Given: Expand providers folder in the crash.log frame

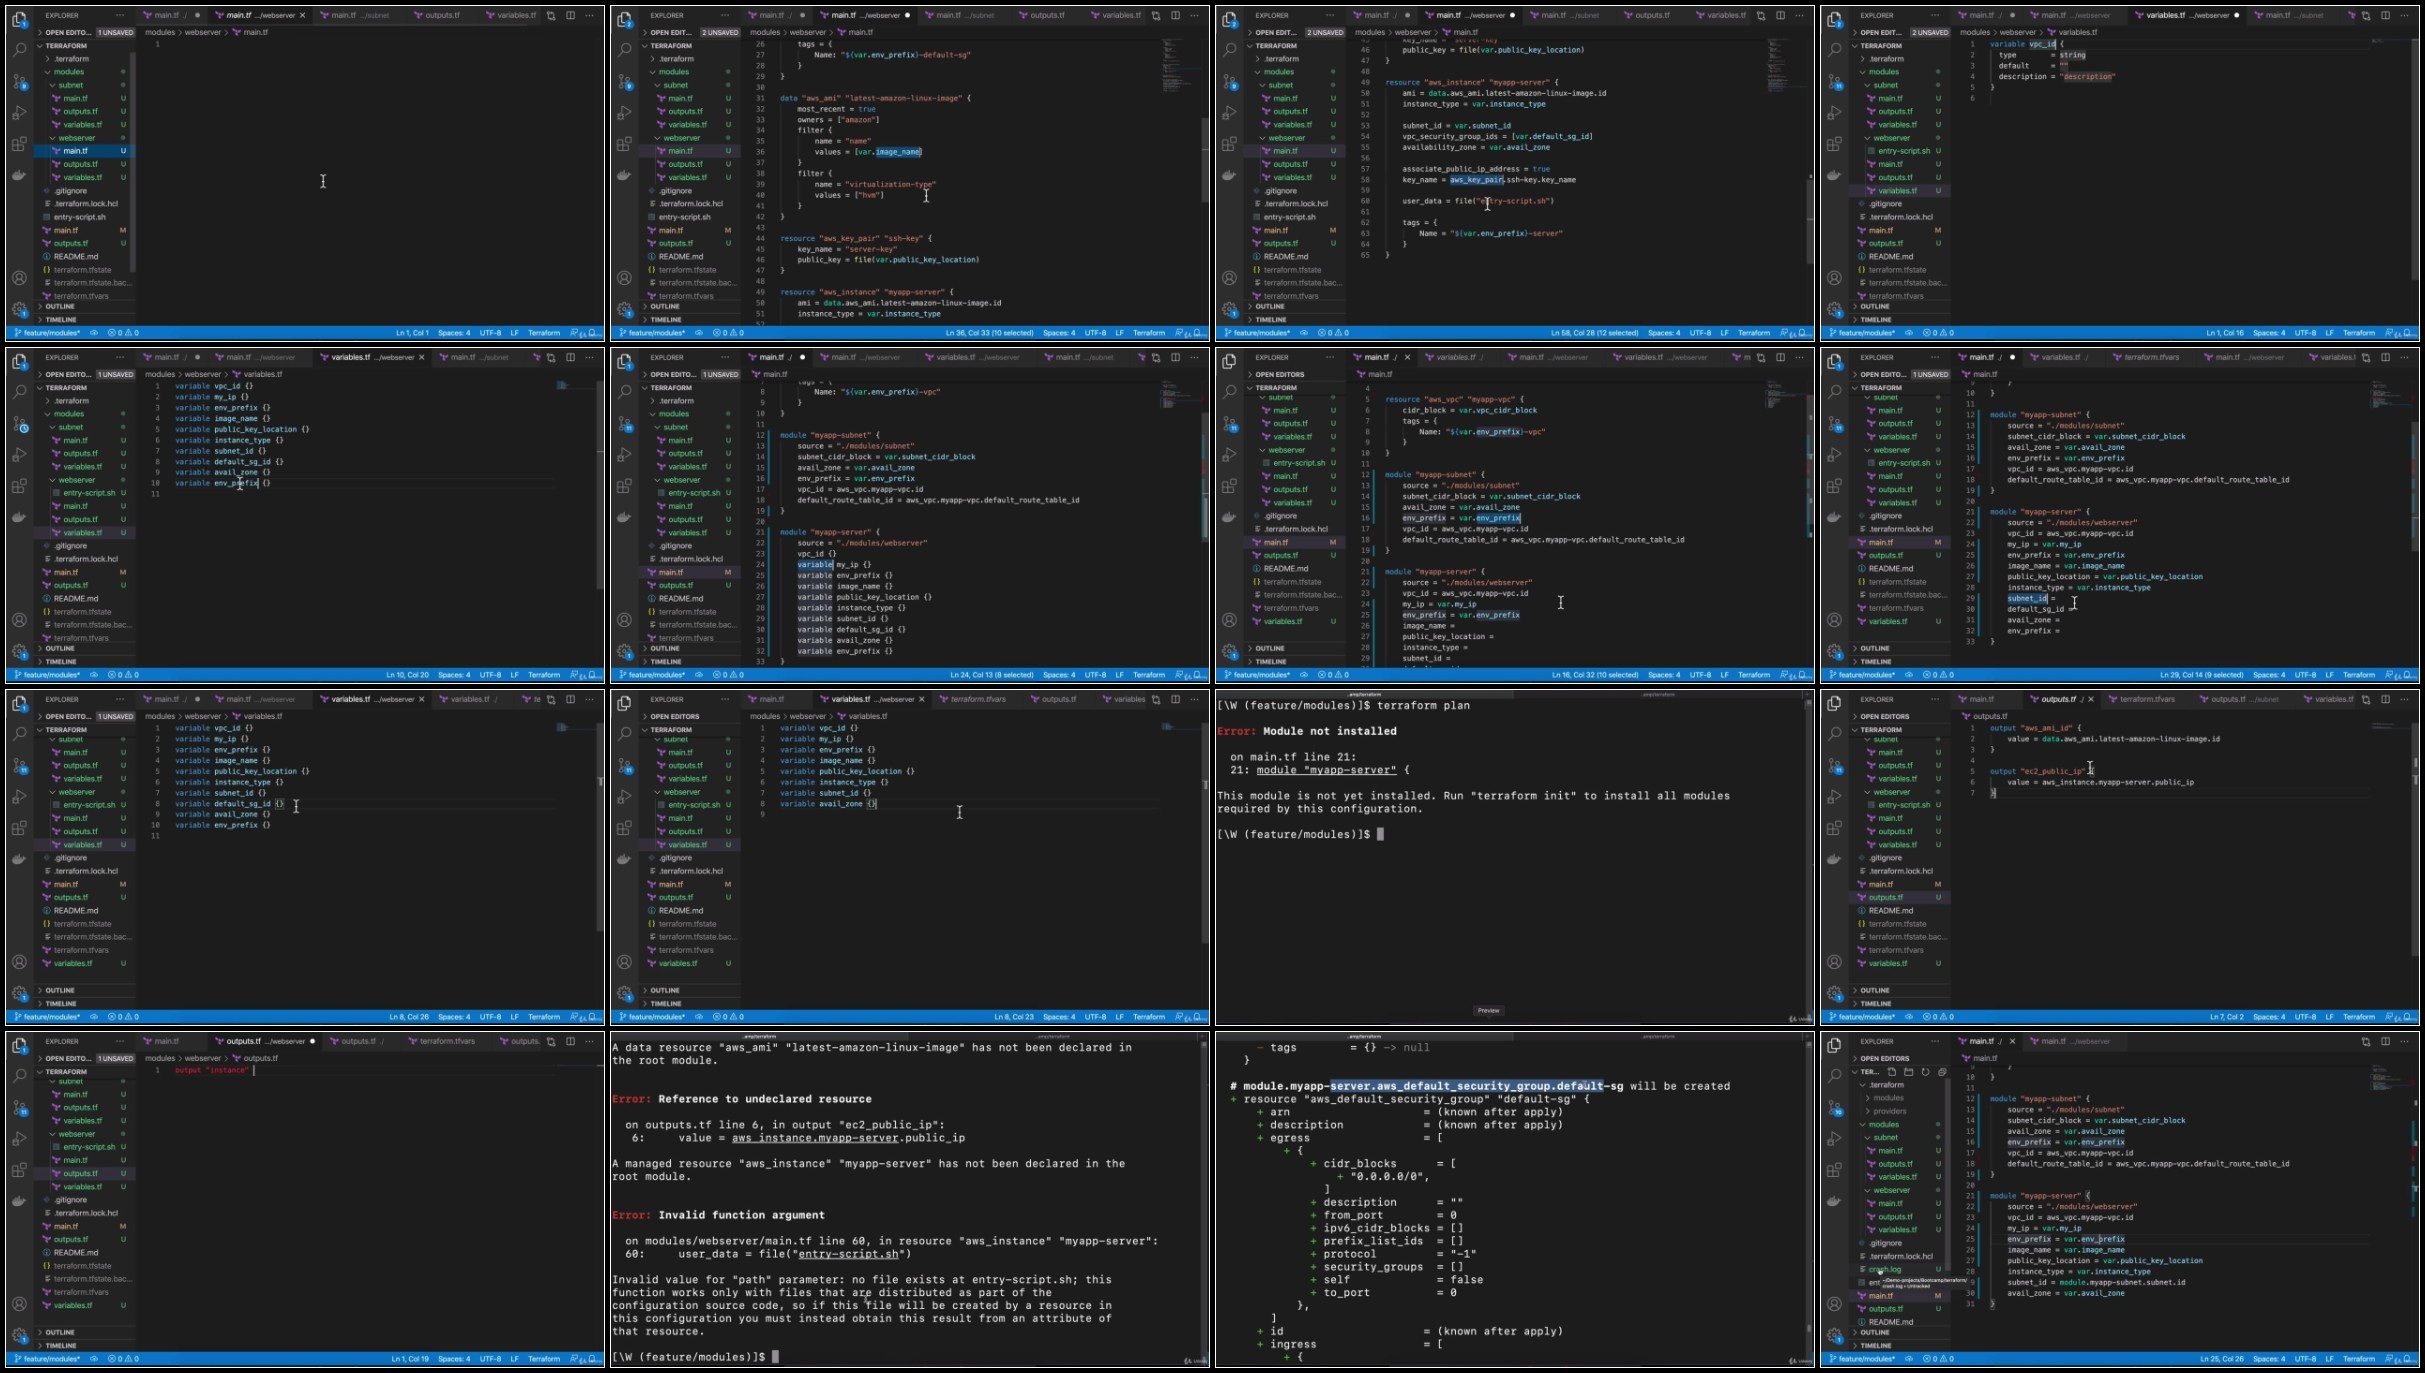Looking at the screenshot, I should [1889, 1111].
